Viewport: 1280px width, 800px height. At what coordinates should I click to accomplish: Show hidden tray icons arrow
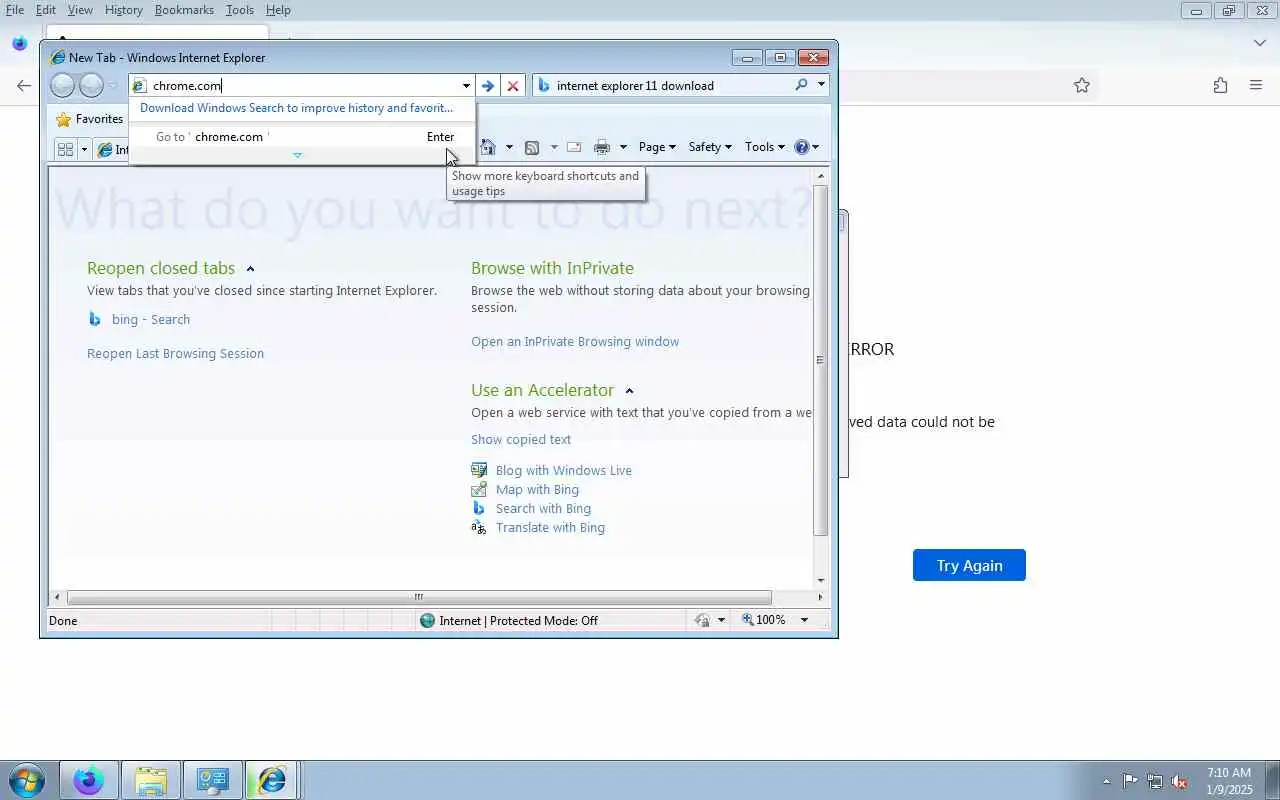1106,781
